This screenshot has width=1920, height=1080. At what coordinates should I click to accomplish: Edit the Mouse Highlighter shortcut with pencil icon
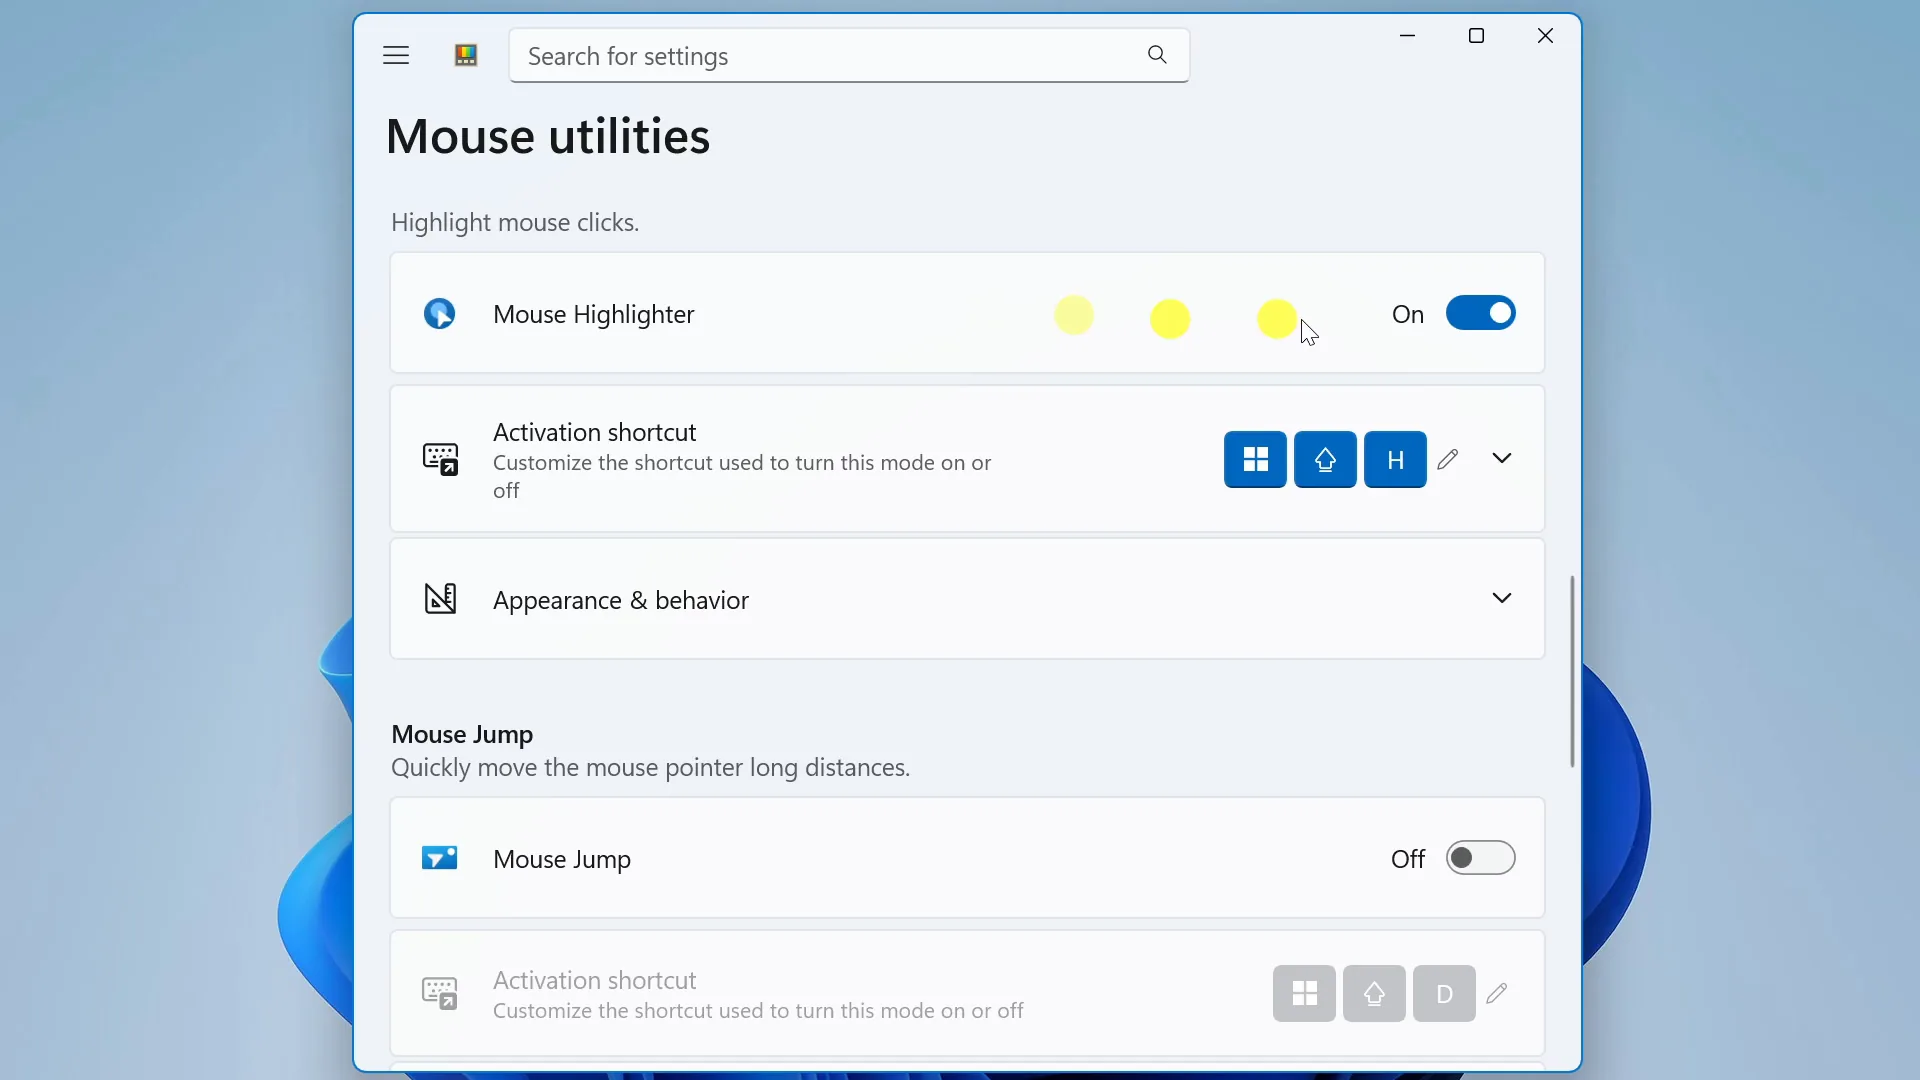tap(1448, 459)
